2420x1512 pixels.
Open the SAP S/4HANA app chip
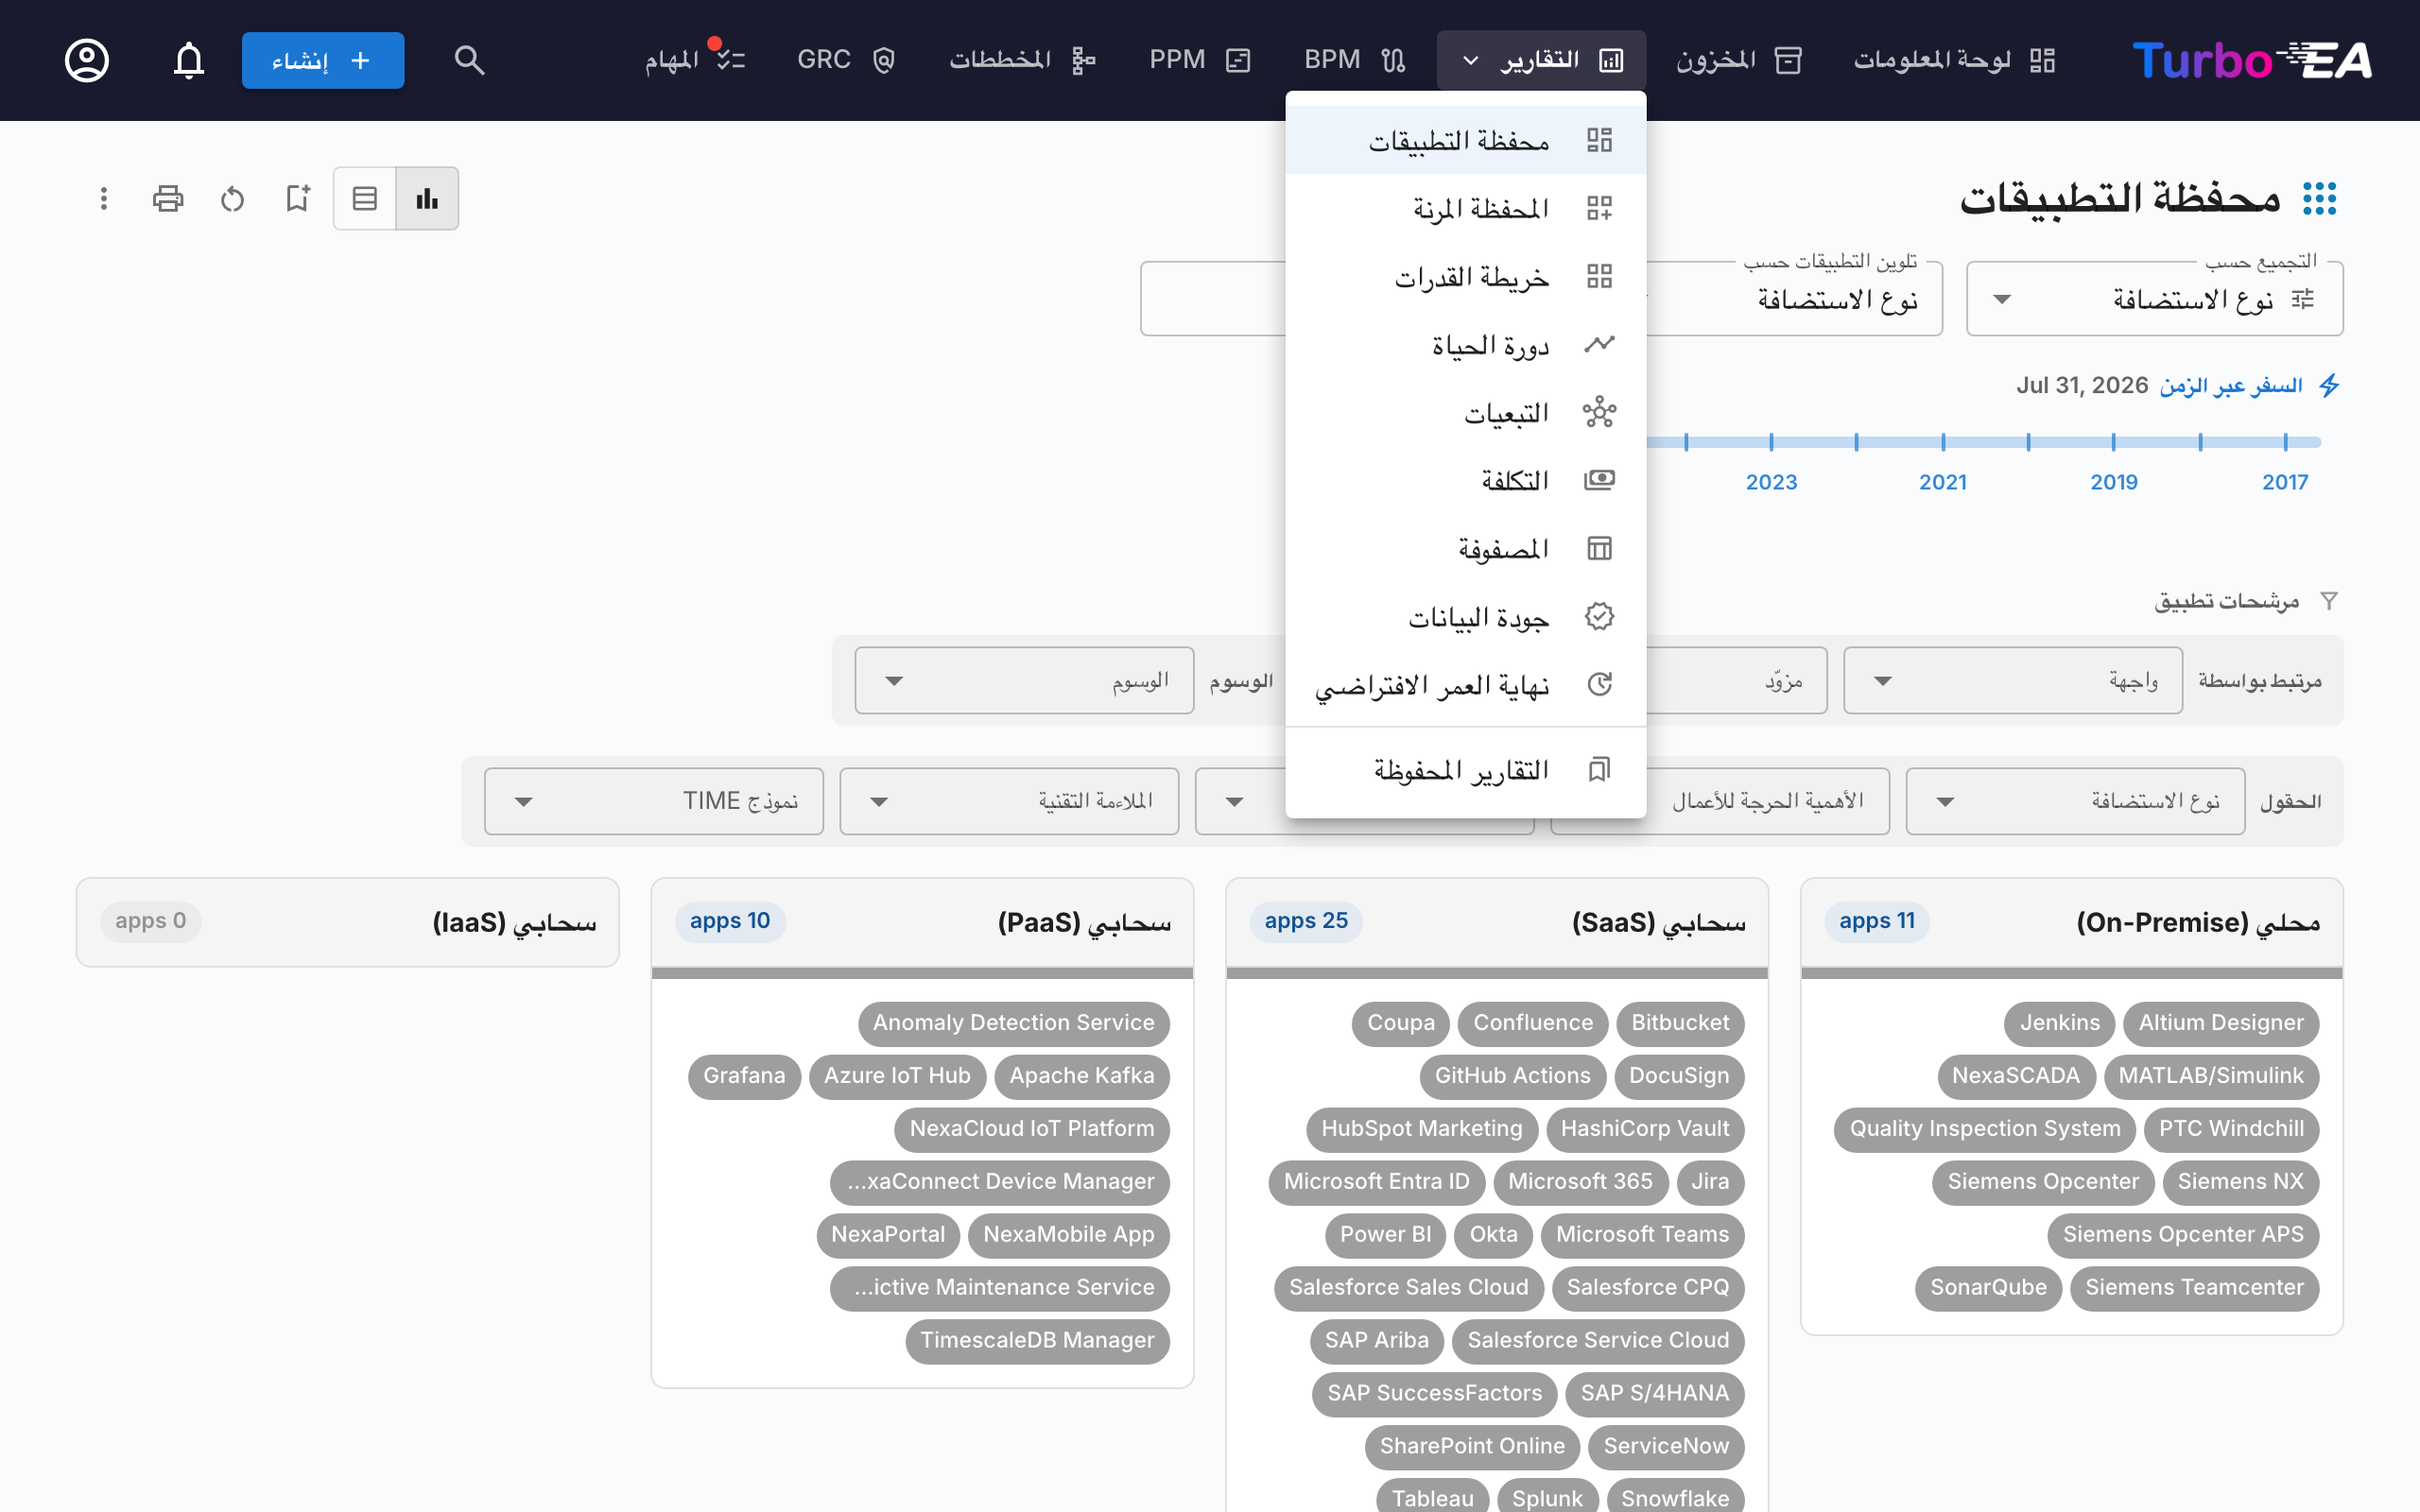(x=1655, y=1393)
